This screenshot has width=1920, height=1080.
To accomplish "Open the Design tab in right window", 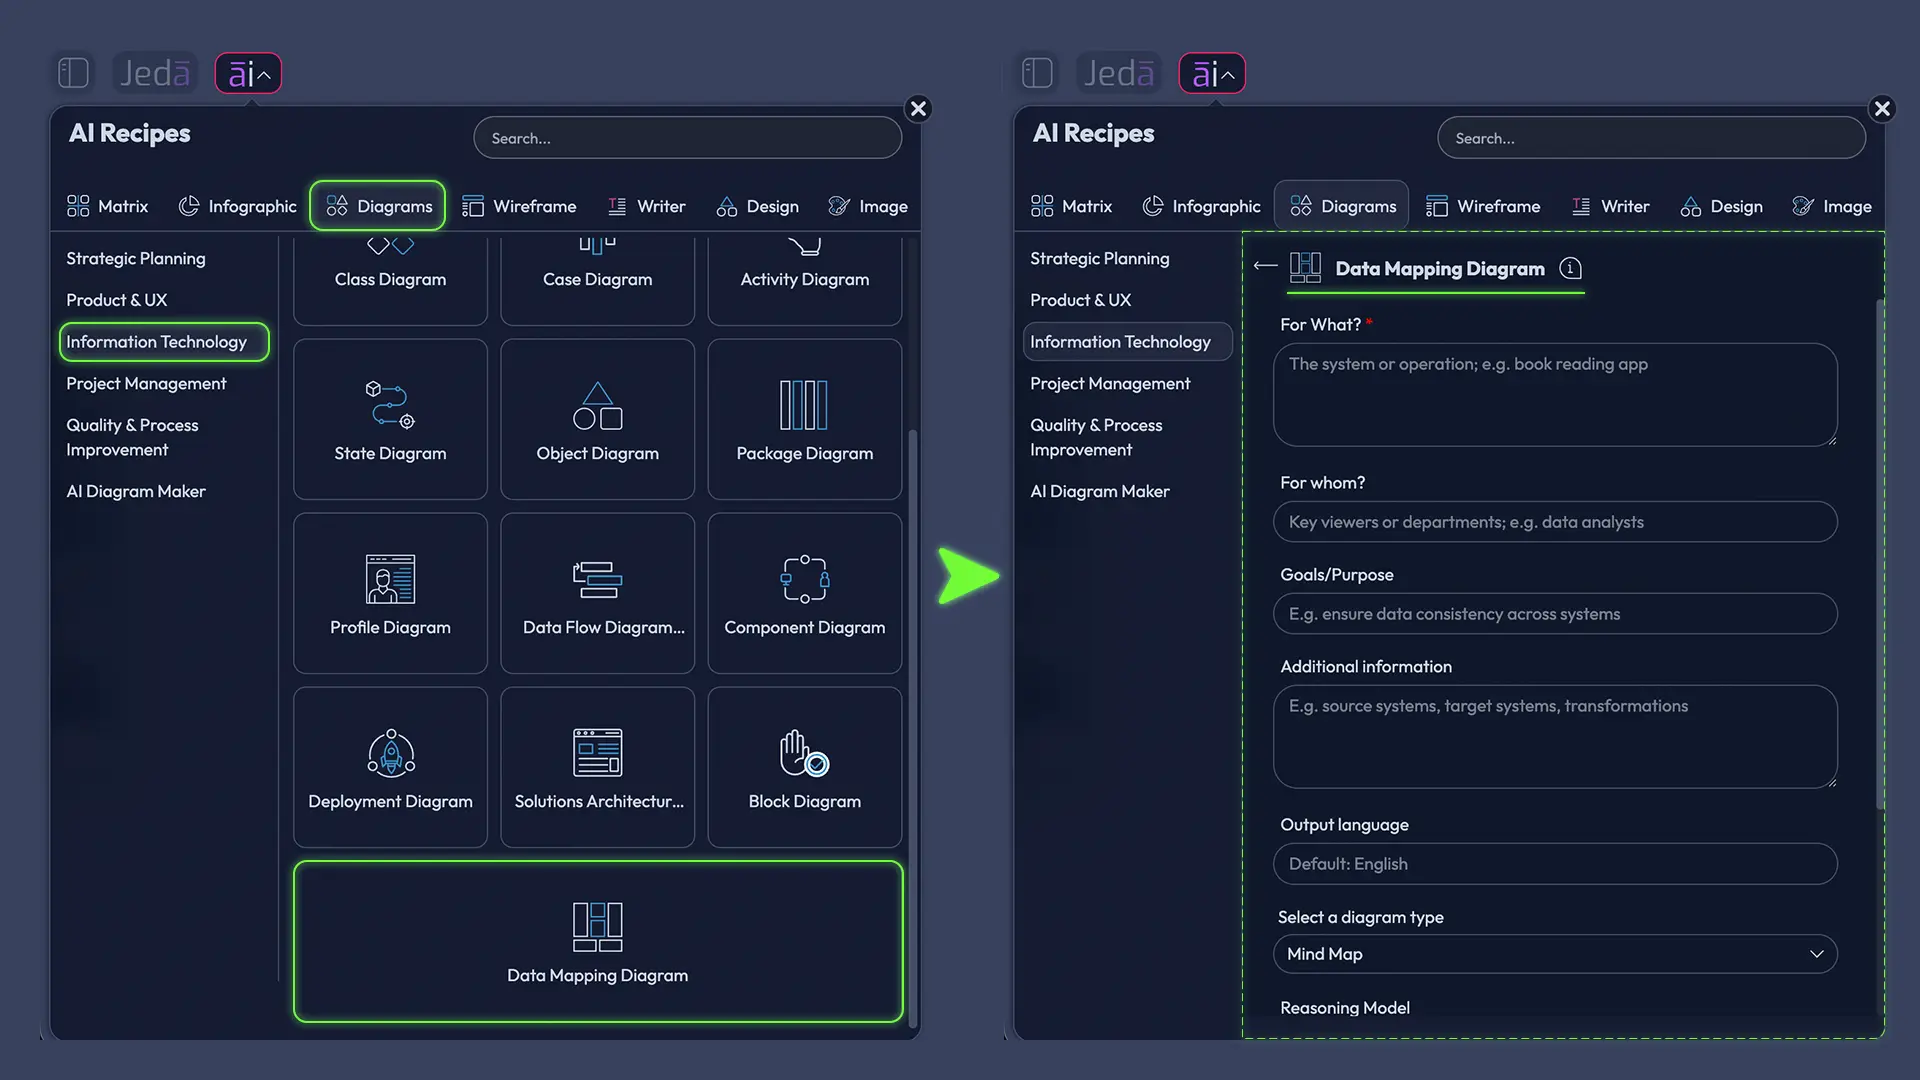I will click(x=1722, y=206).
